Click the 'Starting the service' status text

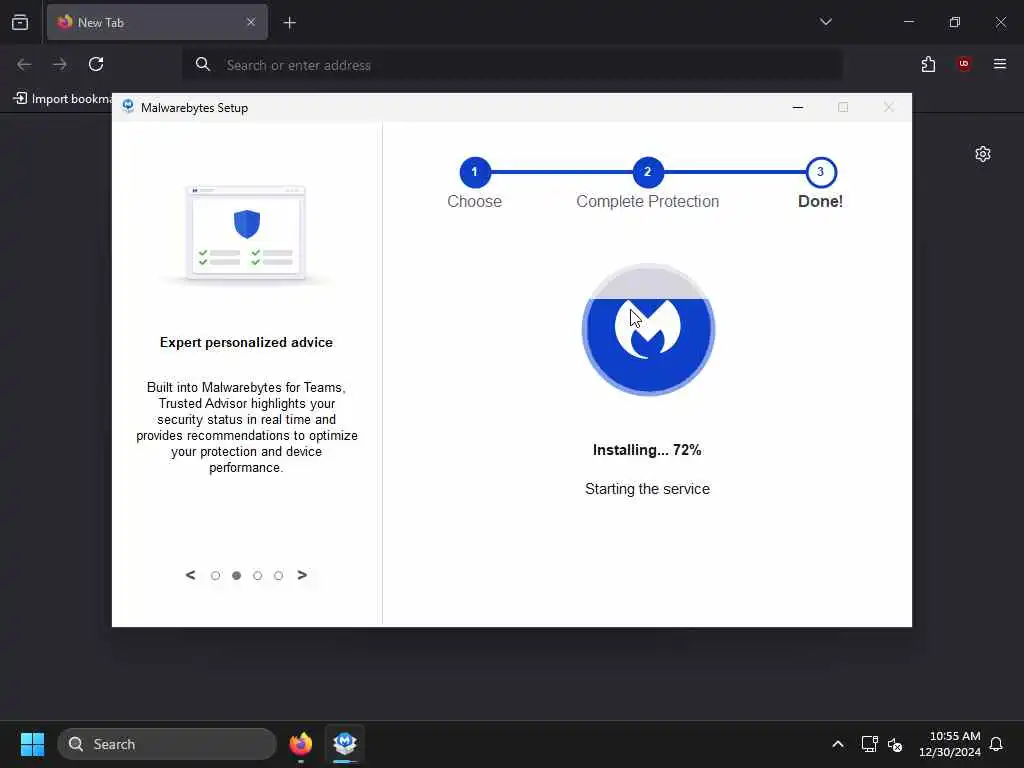(647, 489)
